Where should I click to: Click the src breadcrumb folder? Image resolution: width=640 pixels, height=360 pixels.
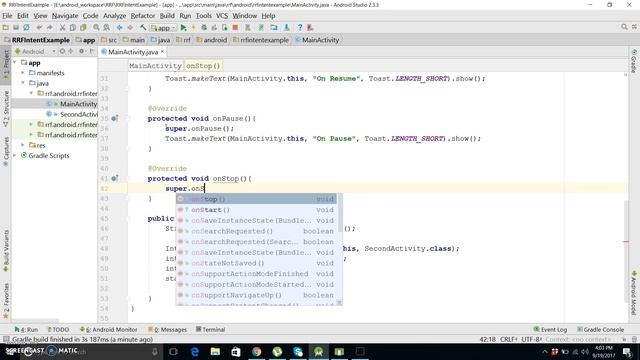coord(109,40)
